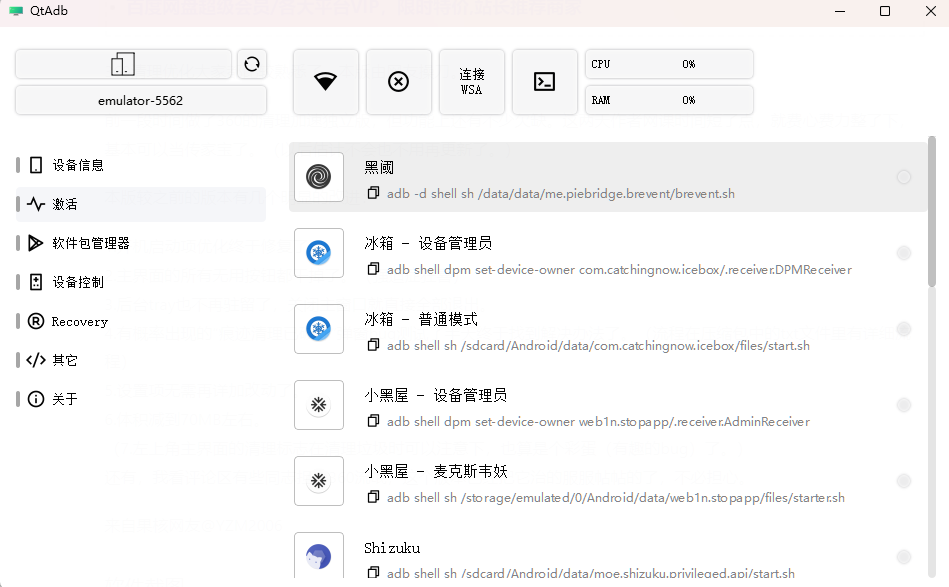Click the 连接 WSA button
Viewport: 949px width, 587px height.
point(471,82)
